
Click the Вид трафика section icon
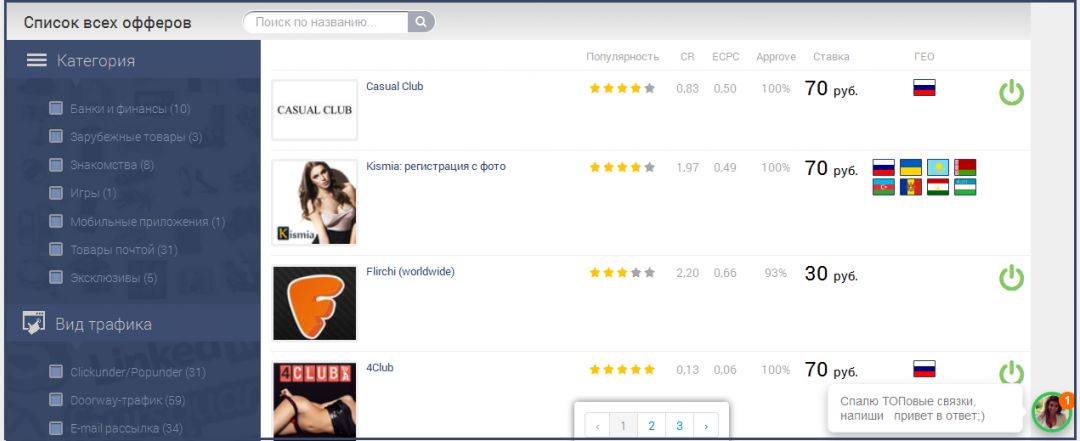(34, 322)
